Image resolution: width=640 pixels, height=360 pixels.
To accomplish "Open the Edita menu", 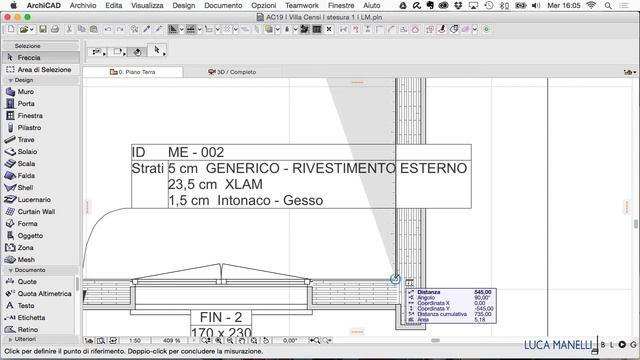I will [113, 5].
